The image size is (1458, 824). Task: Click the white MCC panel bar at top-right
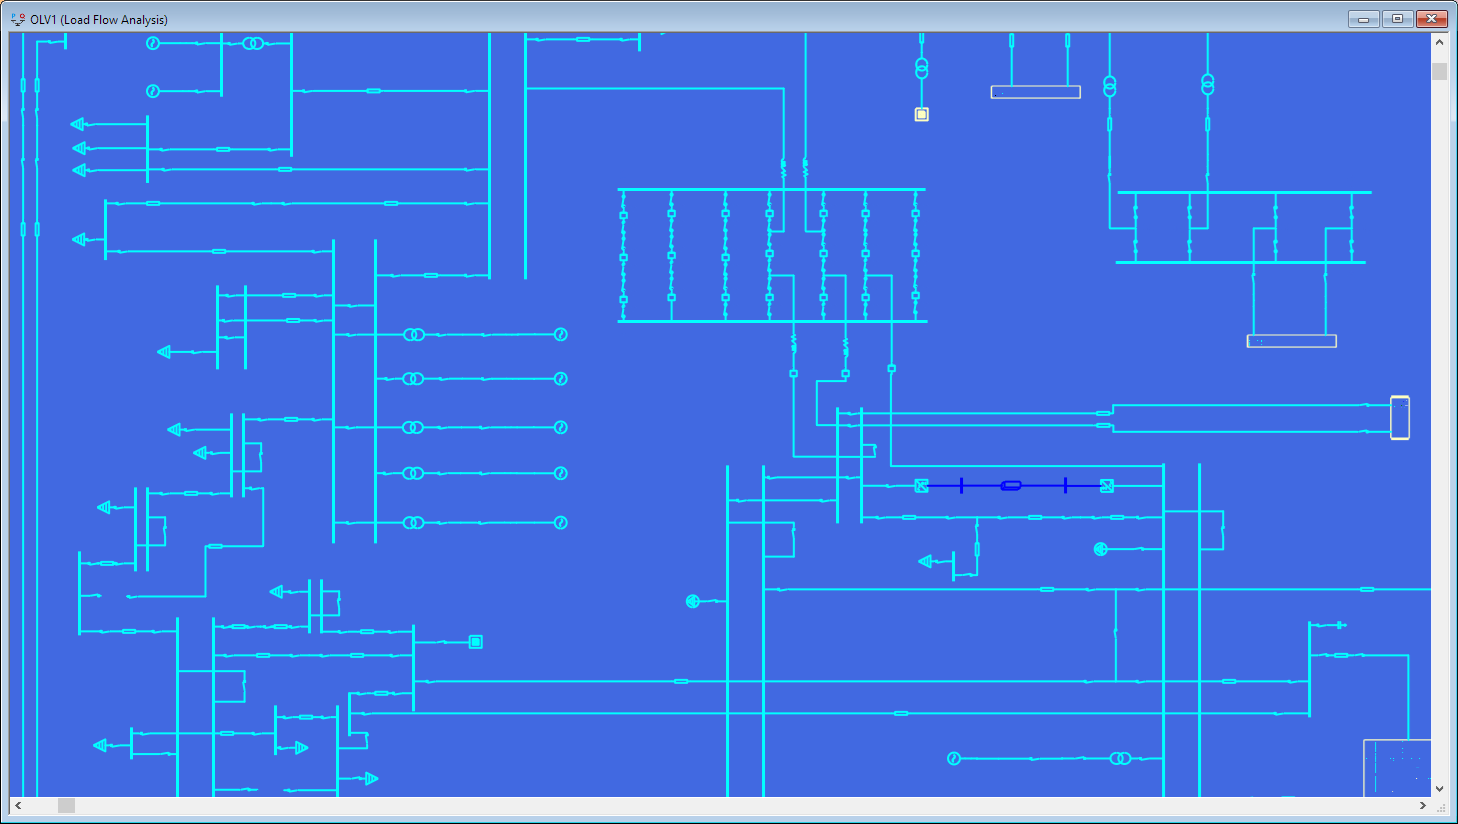[x=1035, y=91]
